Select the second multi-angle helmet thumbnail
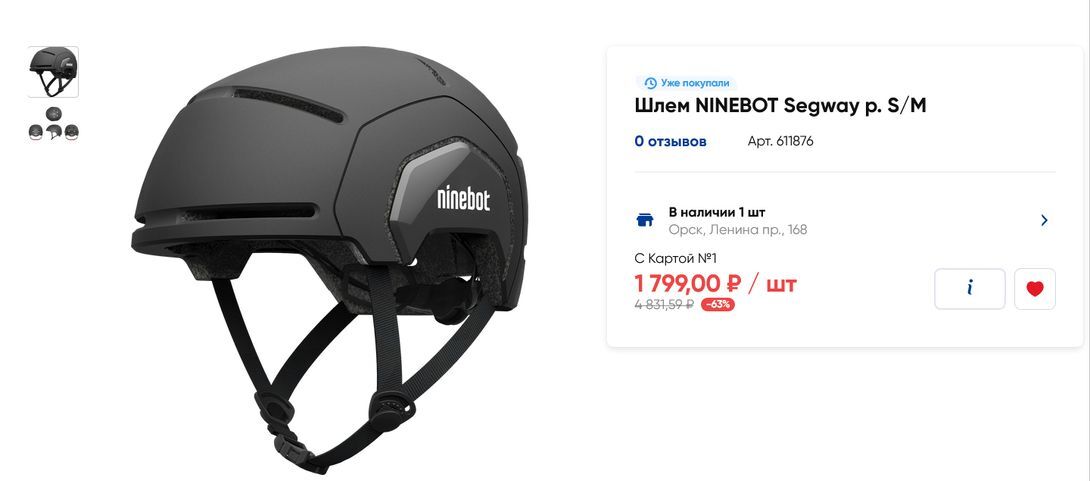Image resolution: width=1090 pixels, height=481 pixels. point(53,125)
